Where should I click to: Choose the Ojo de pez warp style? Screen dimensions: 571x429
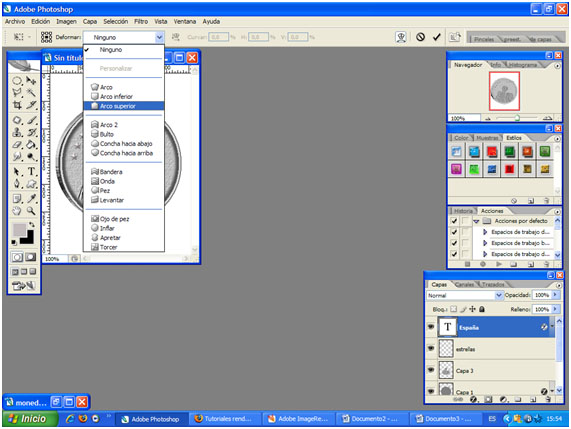coord(124,219)
